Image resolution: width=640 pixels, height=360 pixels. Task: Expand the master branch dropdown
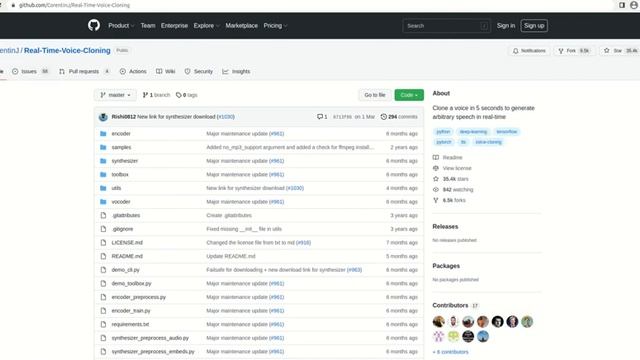coord(116,95)
